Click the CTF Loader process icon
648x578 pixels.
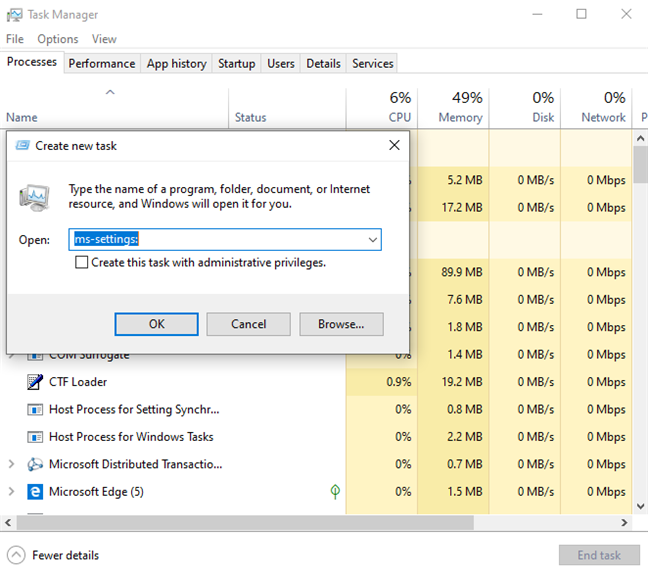tap(35, 382)
